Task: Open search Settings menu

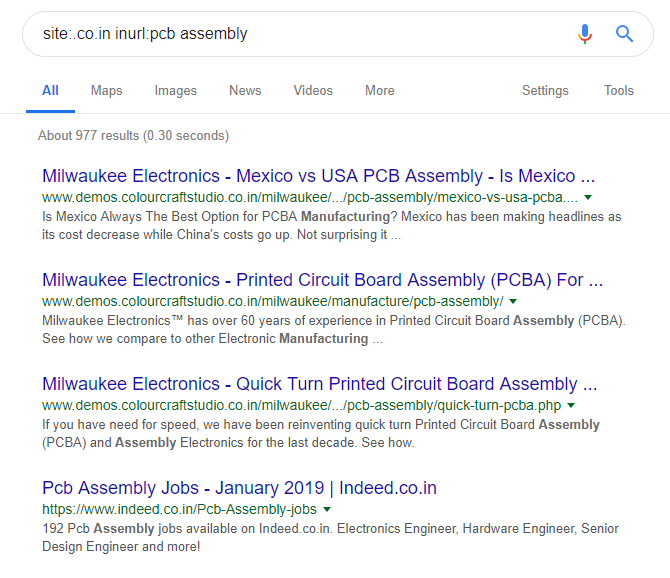Action: [x=545, y=91]
